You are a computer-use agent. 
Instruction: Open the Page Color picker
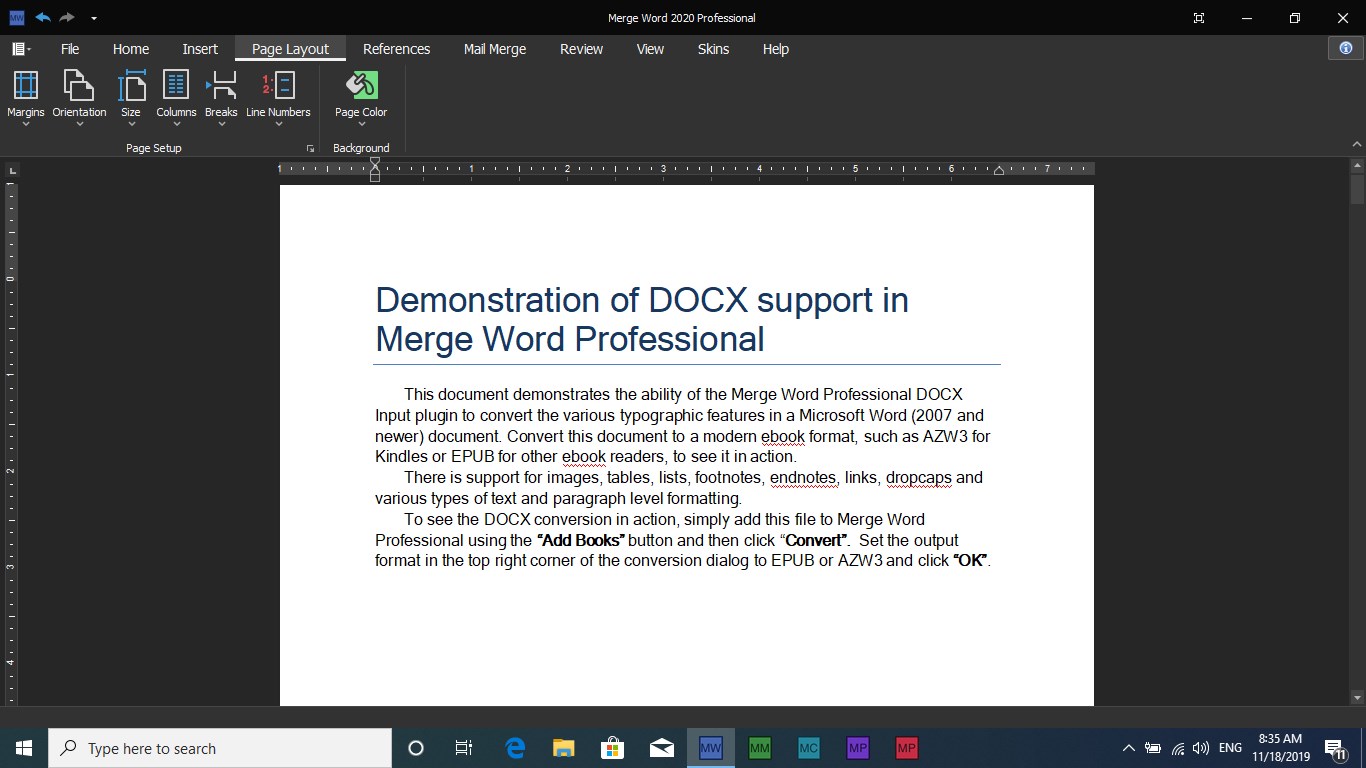[361, 99]
